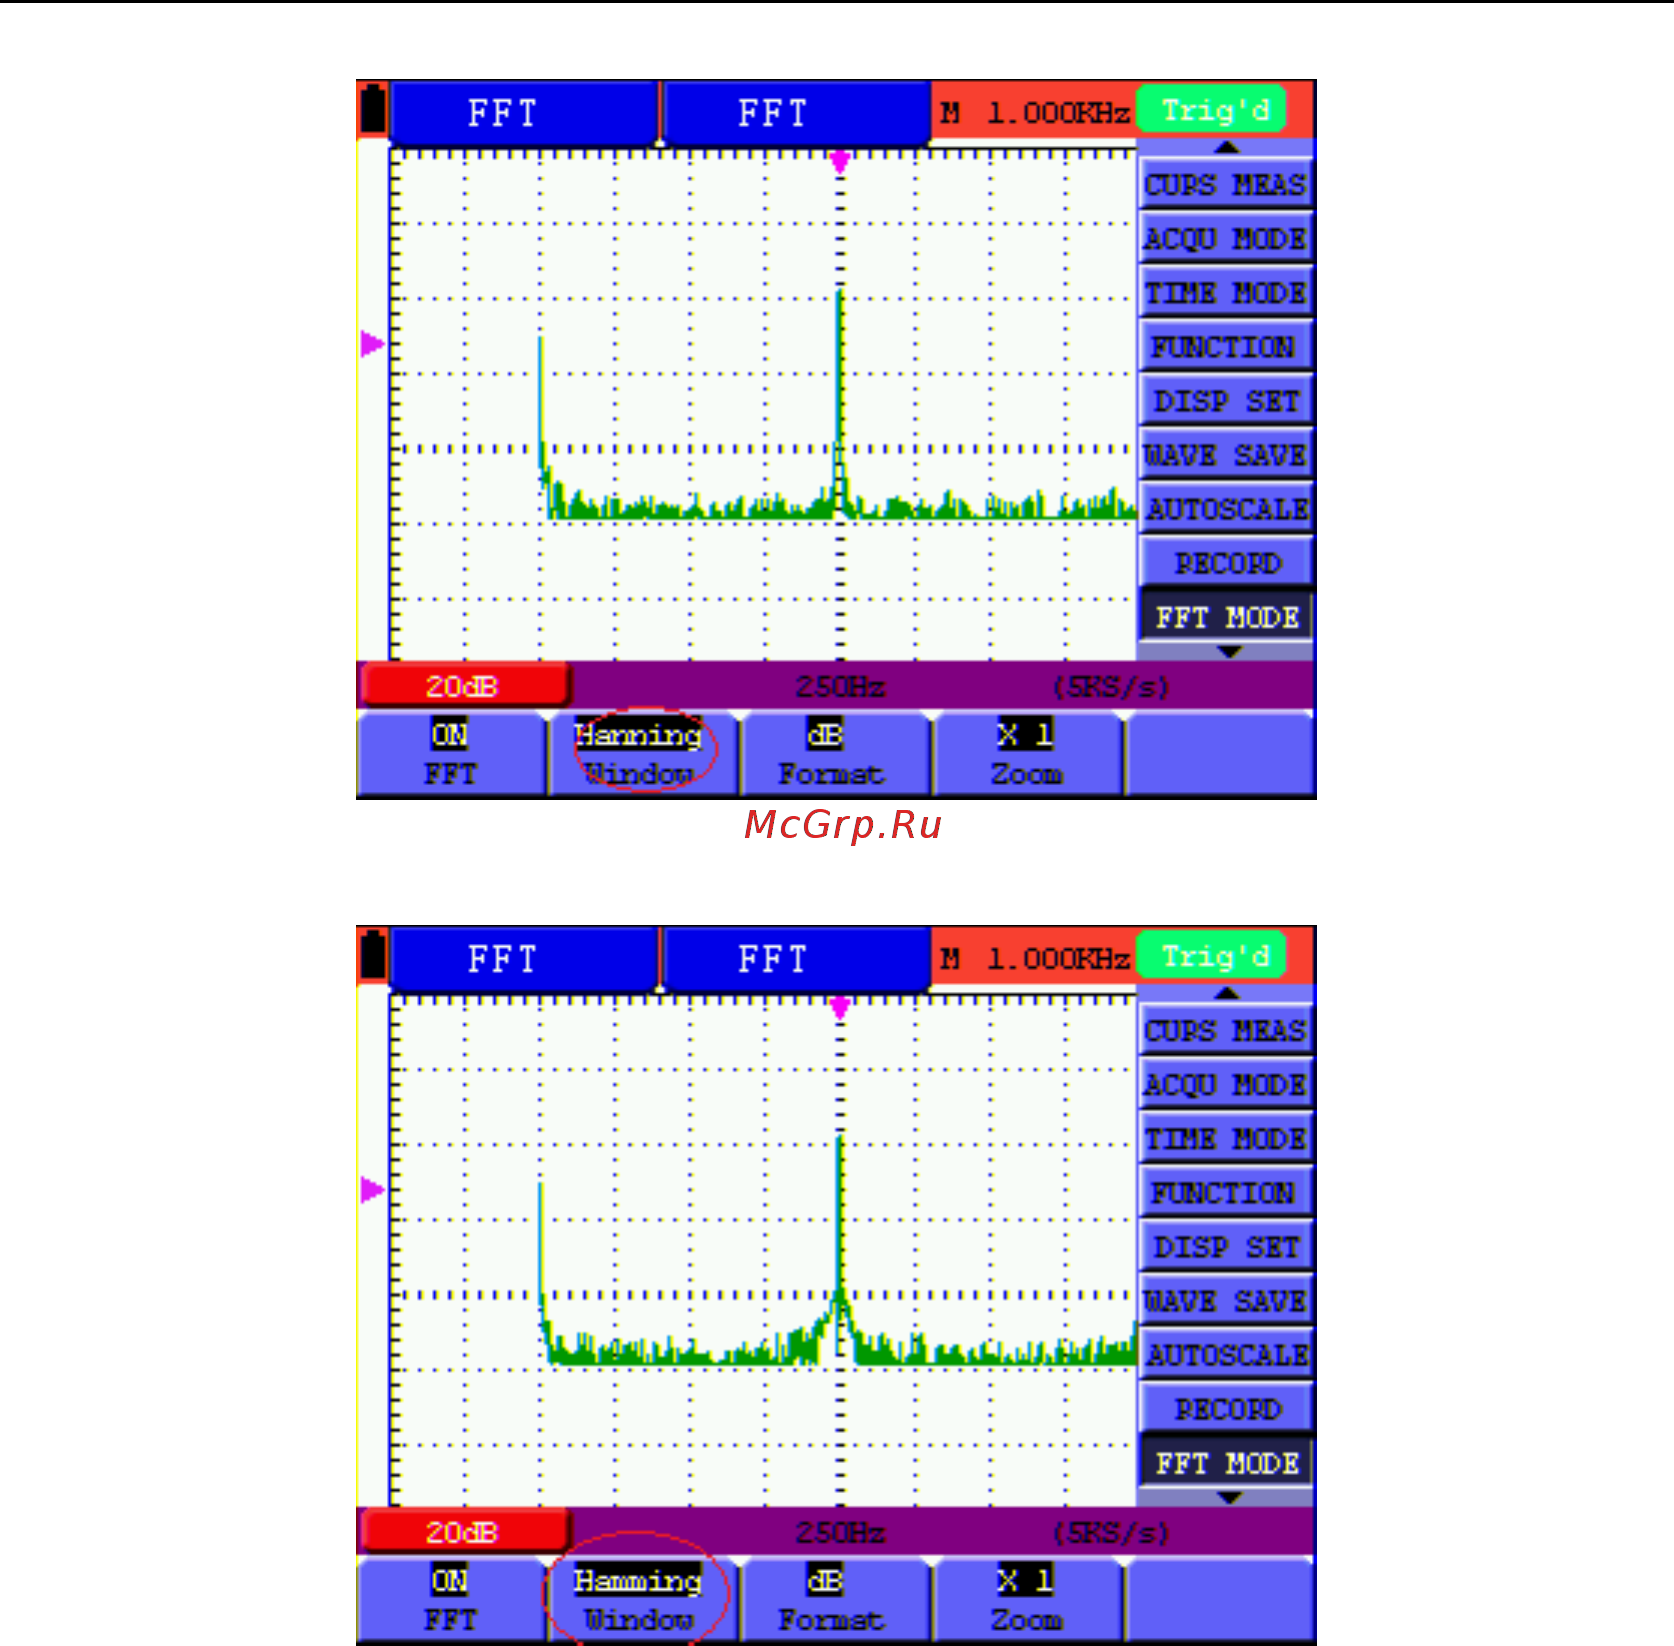Screen dimensions: 1674x1646
Task: Select ACQU MODE in the bottom screen menu
Action: (x=1225, y=1085)
